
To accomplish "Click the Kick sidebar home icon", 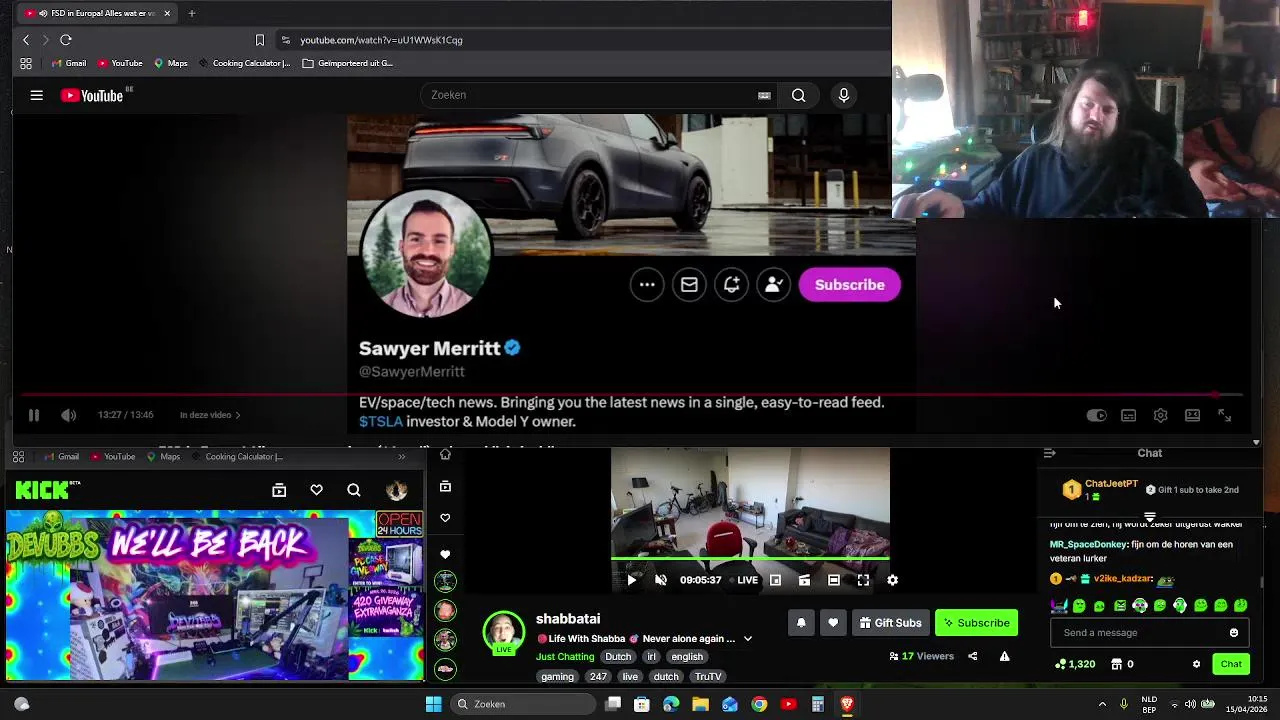I will pos(445,455).
